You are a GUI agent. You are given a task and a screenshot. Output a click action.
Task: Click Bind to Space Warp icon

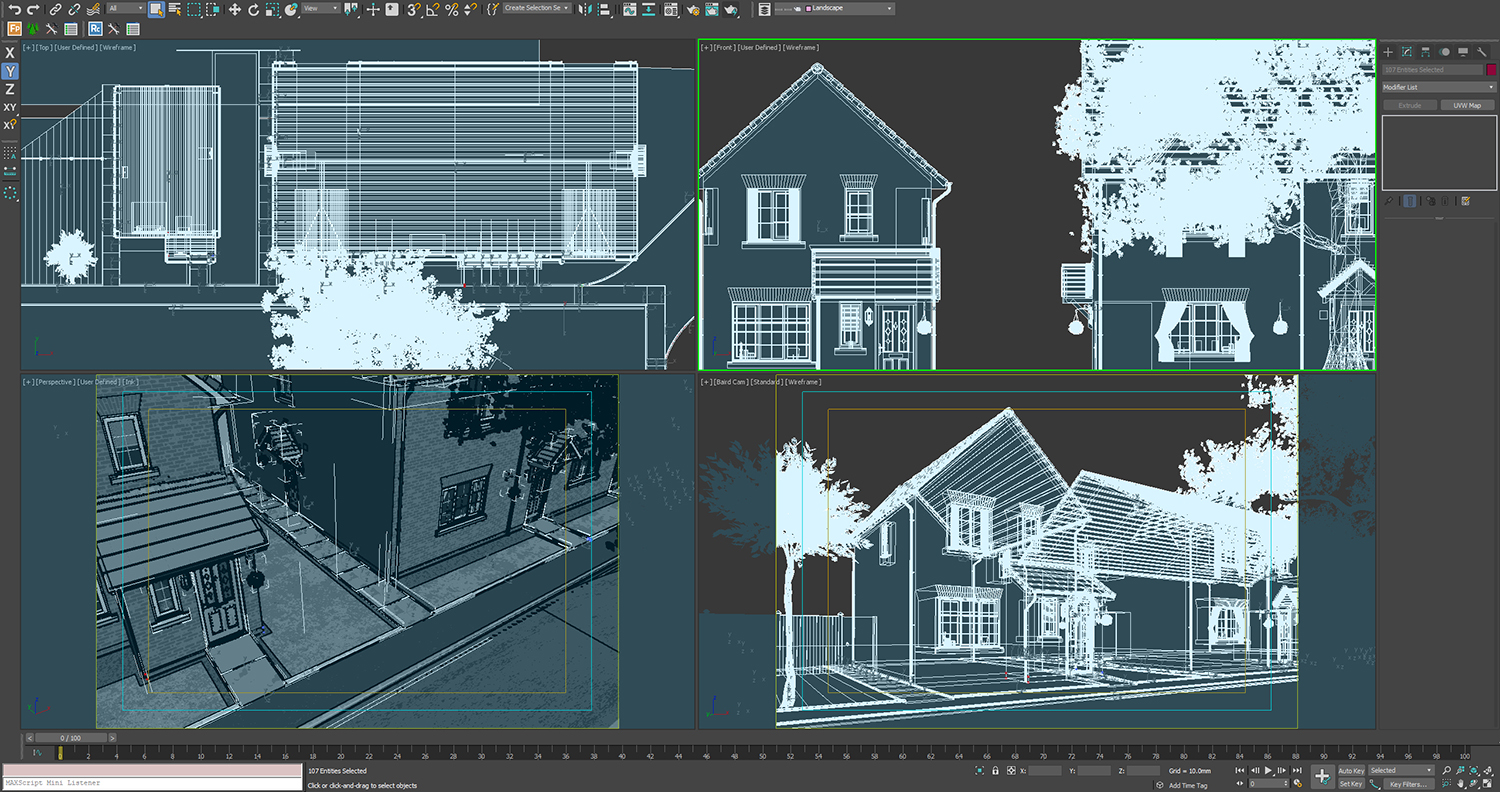pyautogui.click(x=93, y=9)
